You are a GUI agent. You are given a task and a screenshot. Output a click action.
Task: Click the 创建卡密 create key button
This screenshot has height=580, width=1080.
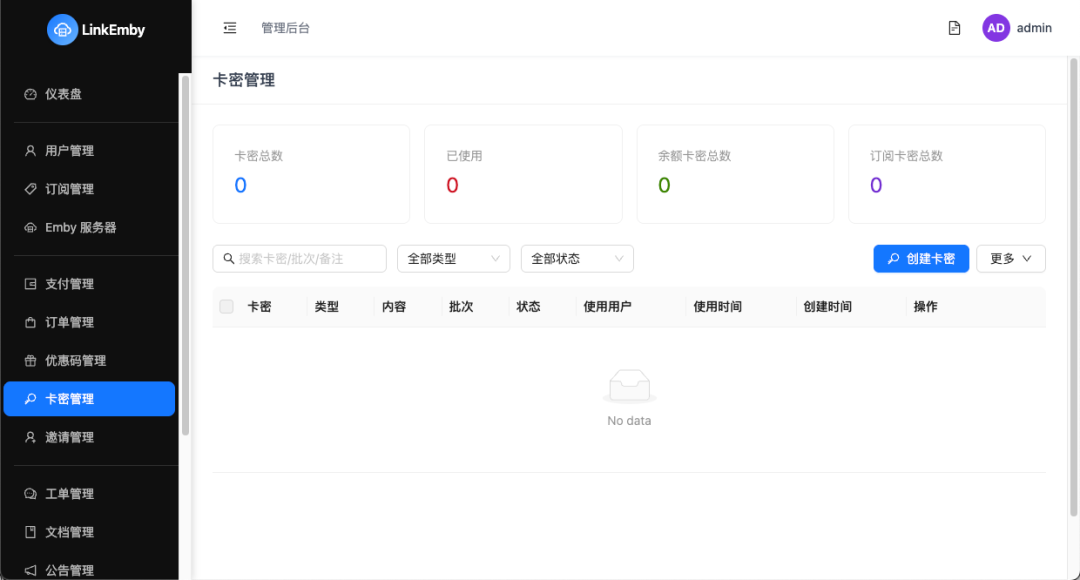click(x=921, y=258)
